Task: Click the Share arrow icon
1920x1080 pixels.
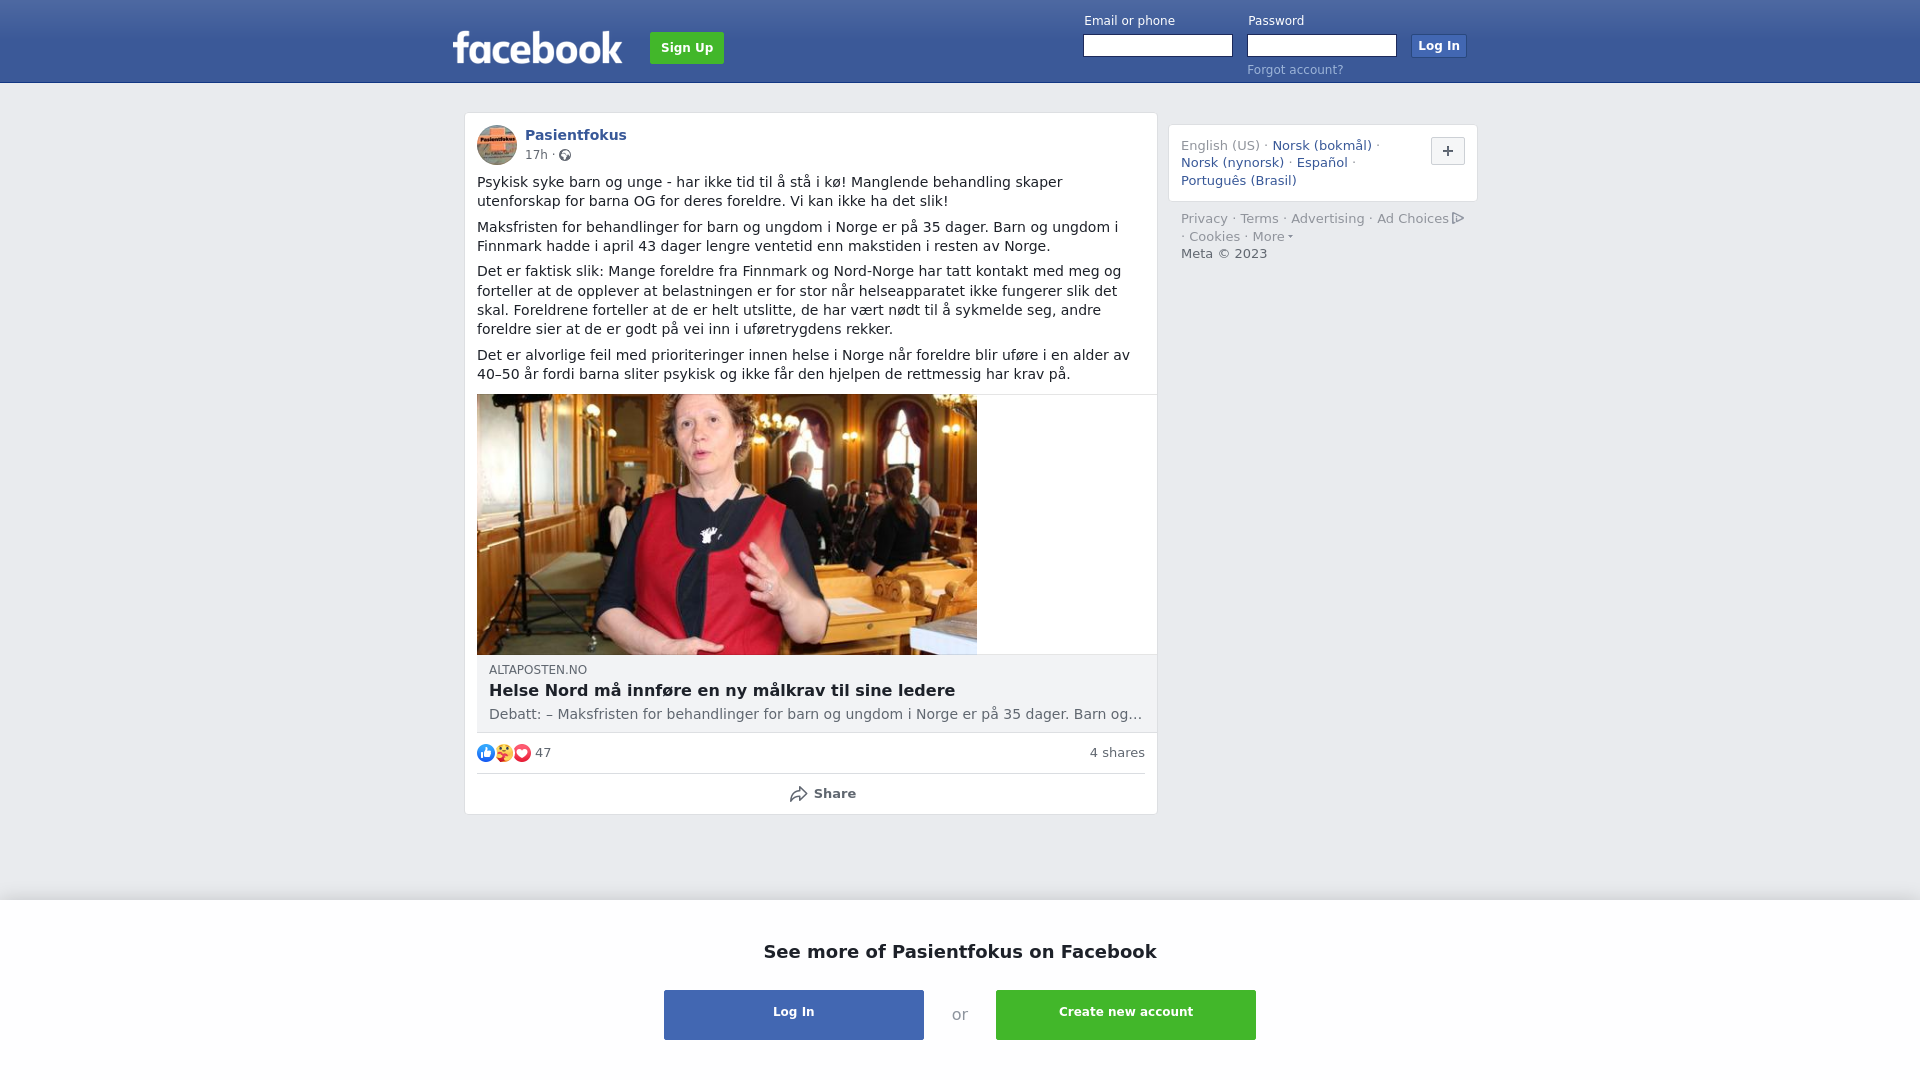Action: pos(798,794)
